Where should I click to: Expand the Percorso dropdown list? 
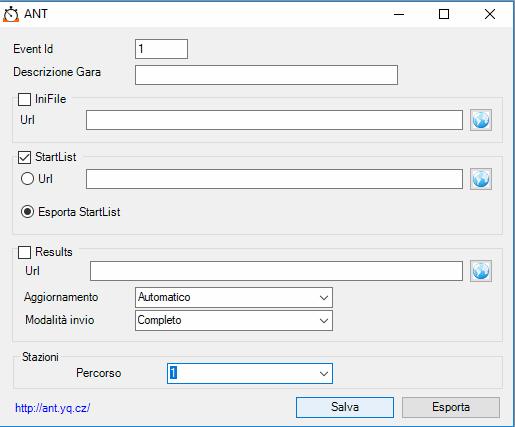click(x=250, y=373)
